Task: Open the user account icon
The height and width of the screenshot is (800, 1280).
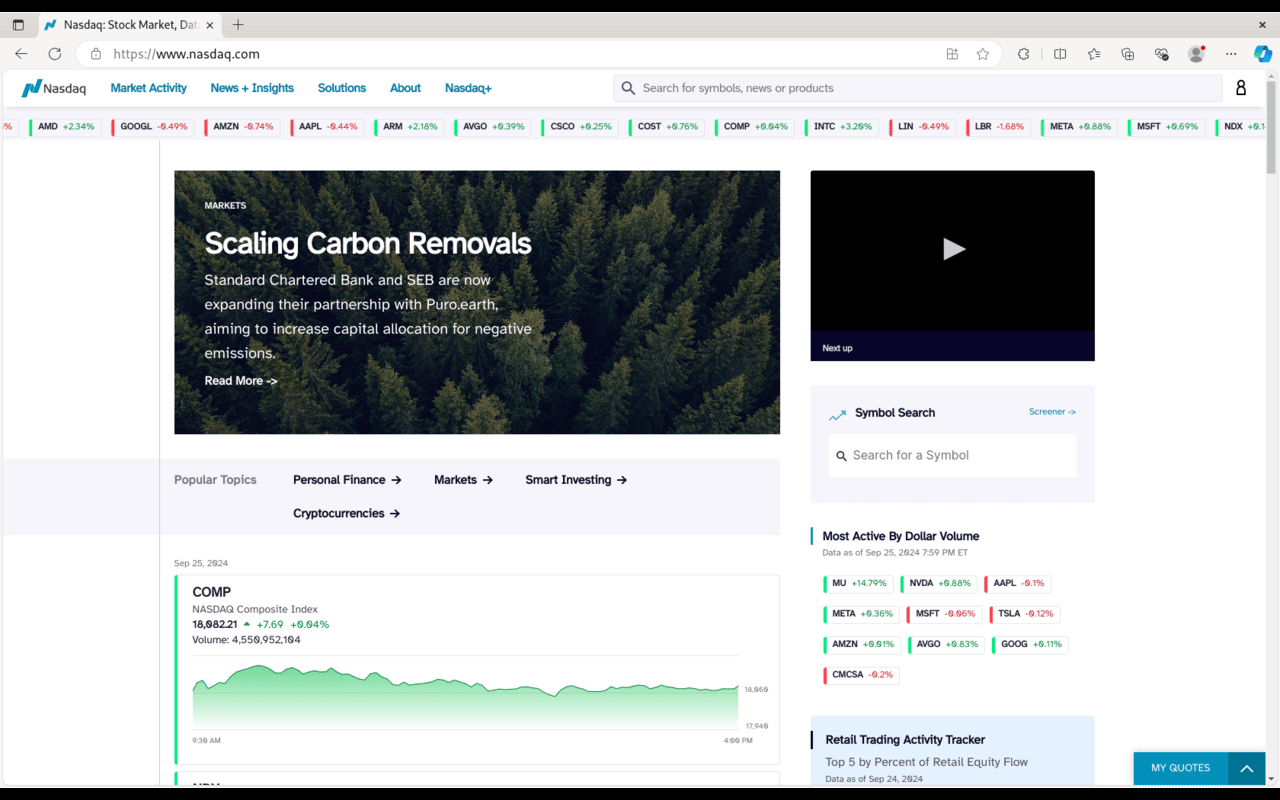Action: coord(1241,88)
